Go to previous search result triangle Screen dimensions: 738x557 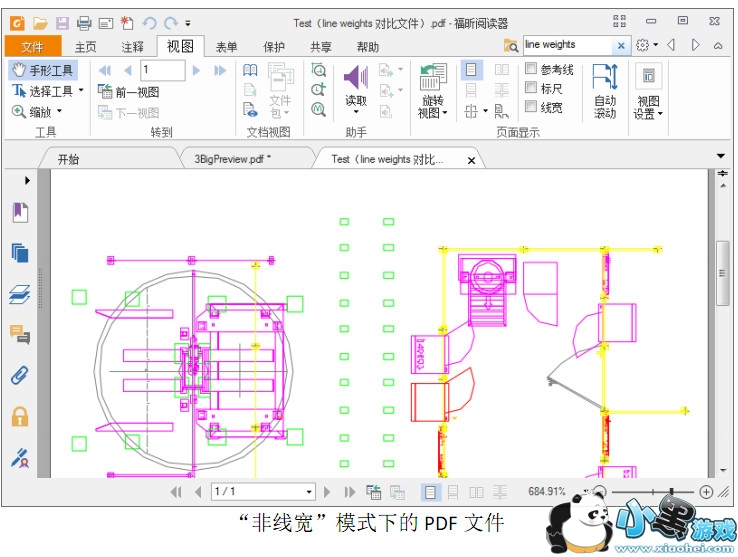671,45
